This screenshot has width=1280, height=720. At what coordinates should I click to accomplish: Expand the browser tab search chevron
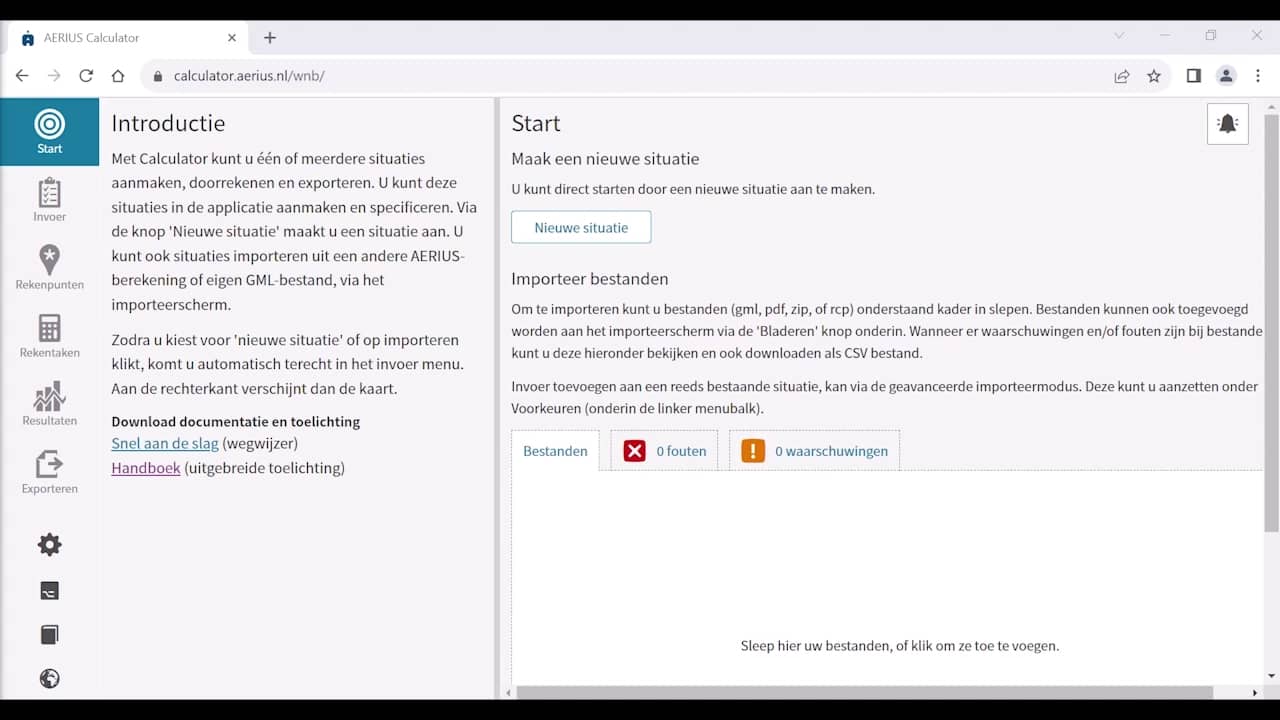click(1119, 36)
